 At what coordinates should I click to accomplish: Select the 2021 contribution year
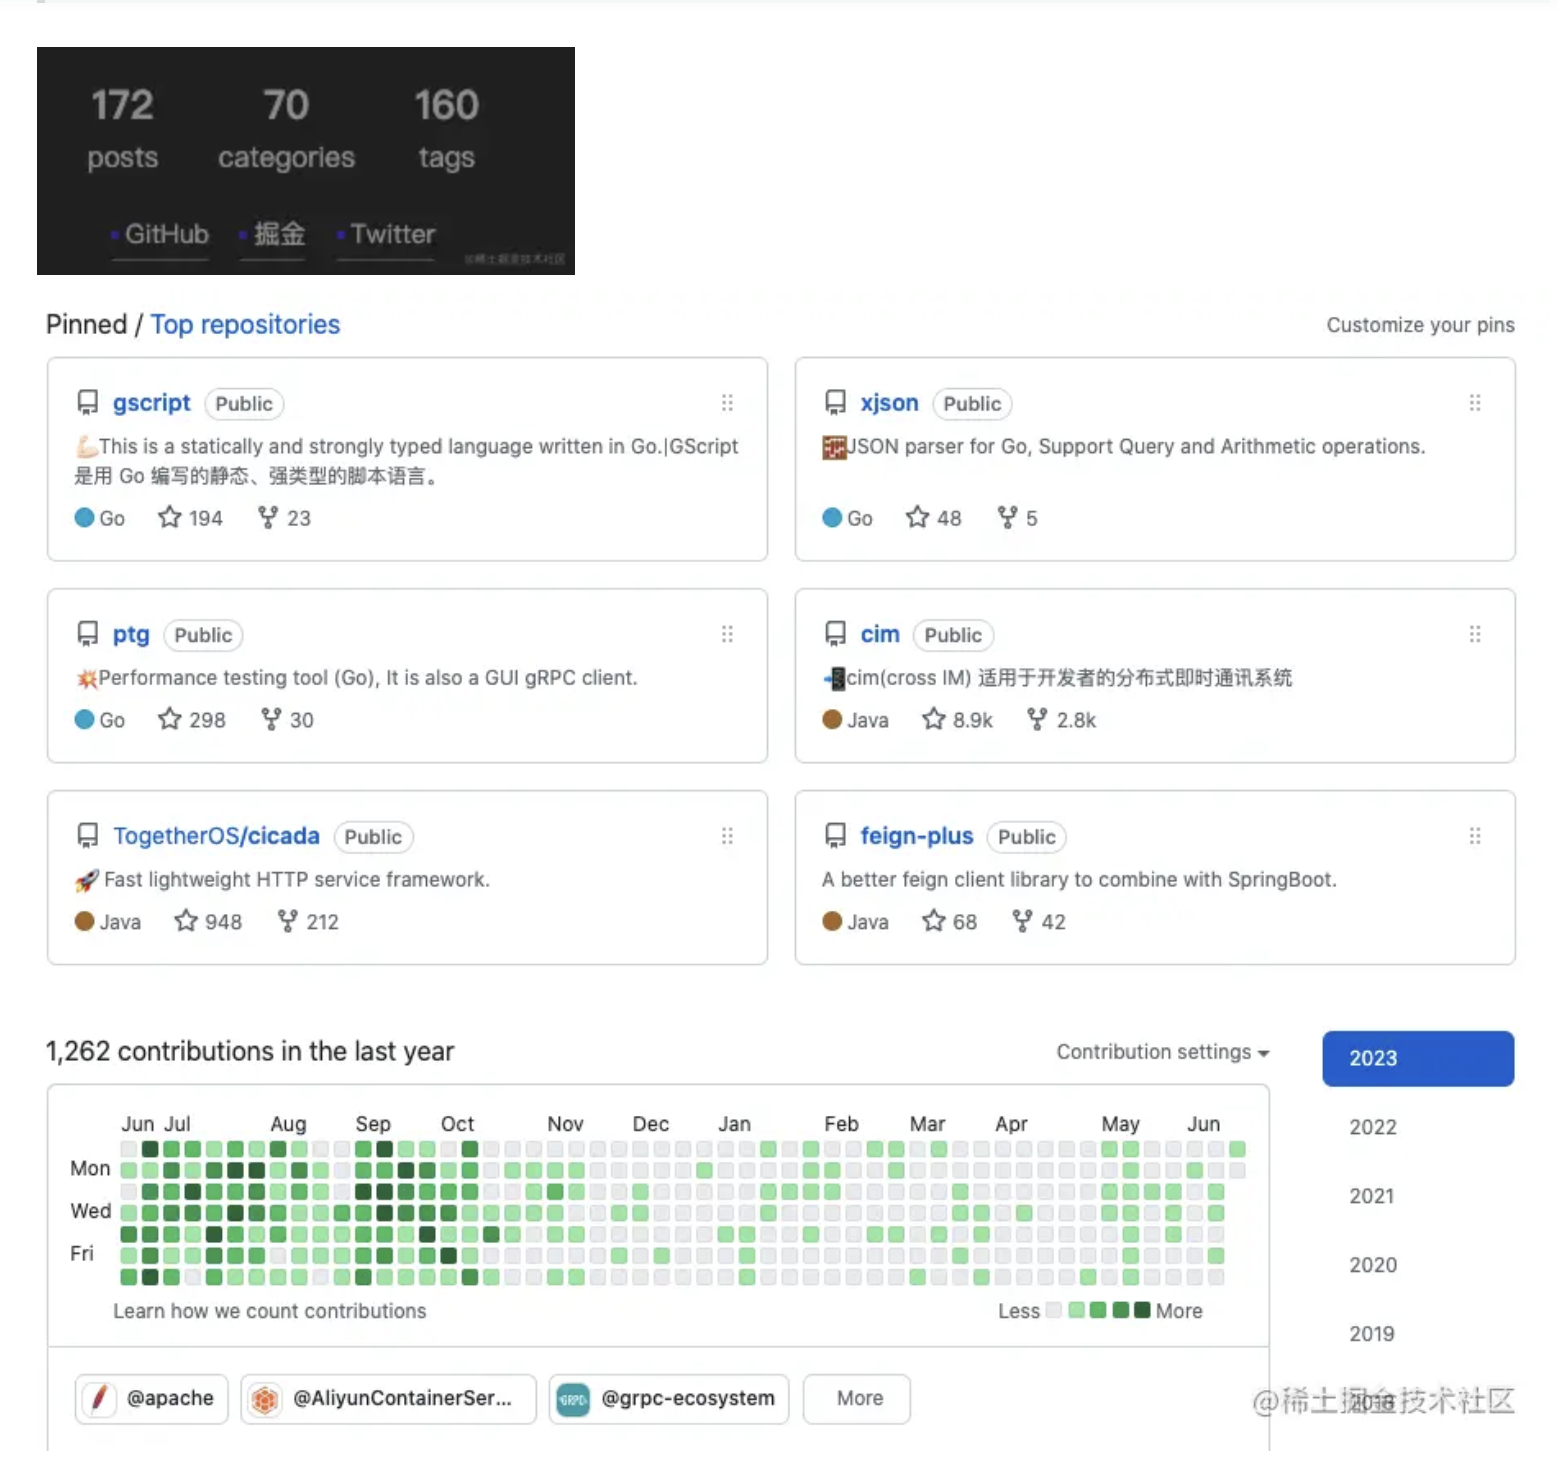point(1372,1196)
